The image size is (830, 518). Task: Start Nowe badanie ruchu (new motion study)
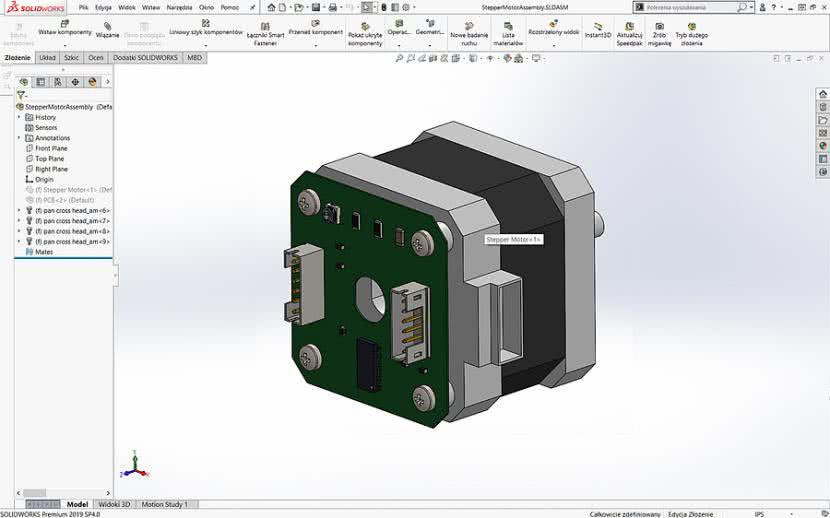[469, 23]
